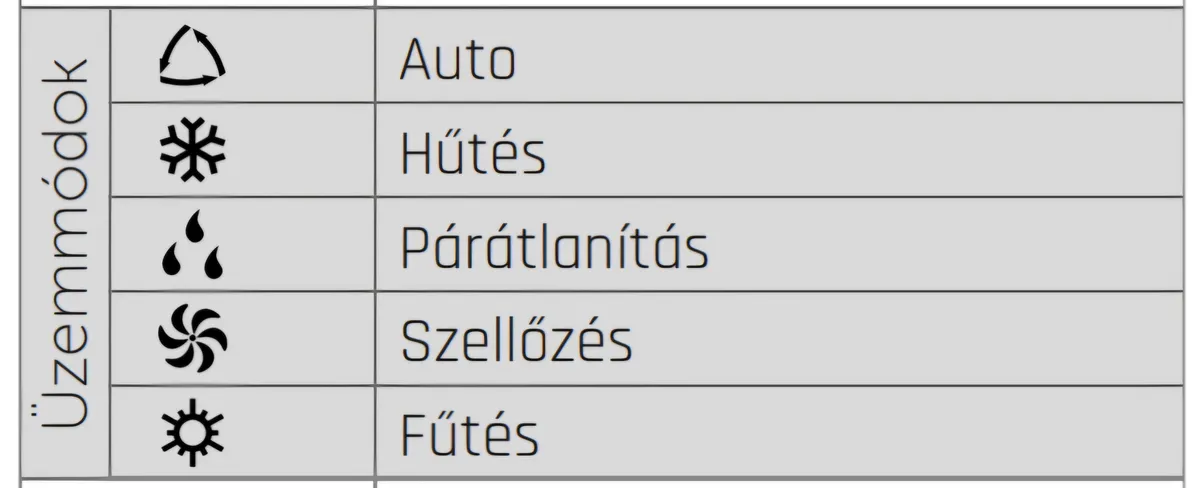Select the Szellőzés text label
The width and height of the screenshot is (1200, 488).
click(516, 341)
